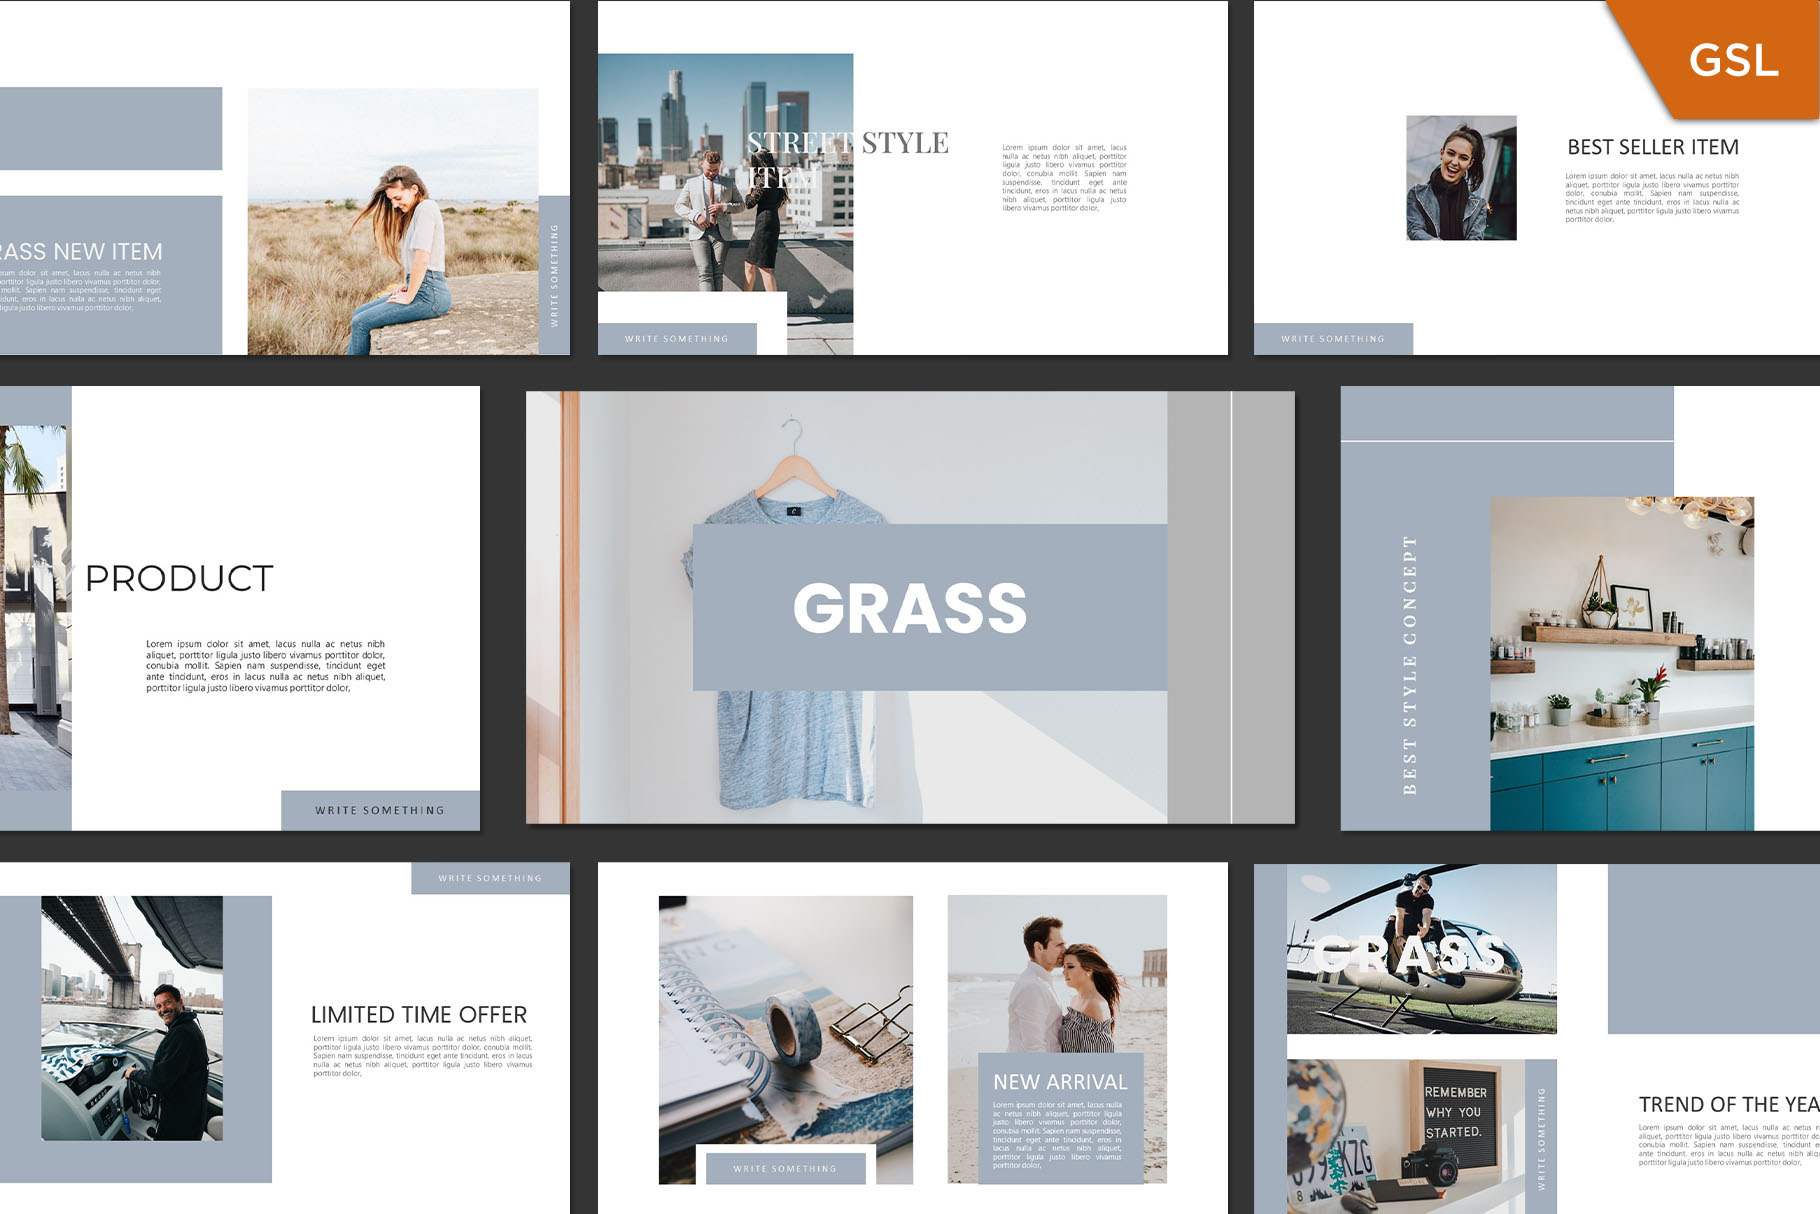The image size is (1820, 1214).
Task: Select the BEST SELLER ITEM heading
Action: click(x=1652, y=147)
